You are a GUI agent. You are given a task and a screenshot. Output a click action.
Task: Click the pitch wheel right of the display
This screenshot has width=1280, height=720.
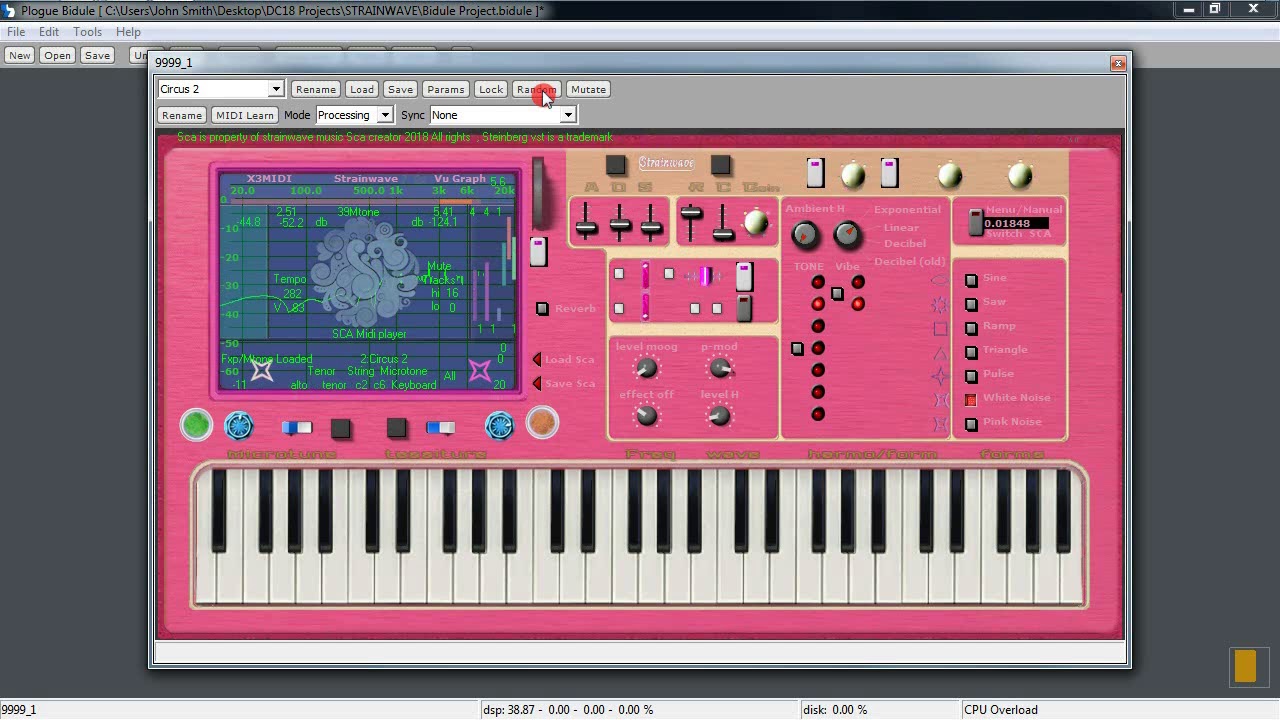pos(538,193)
